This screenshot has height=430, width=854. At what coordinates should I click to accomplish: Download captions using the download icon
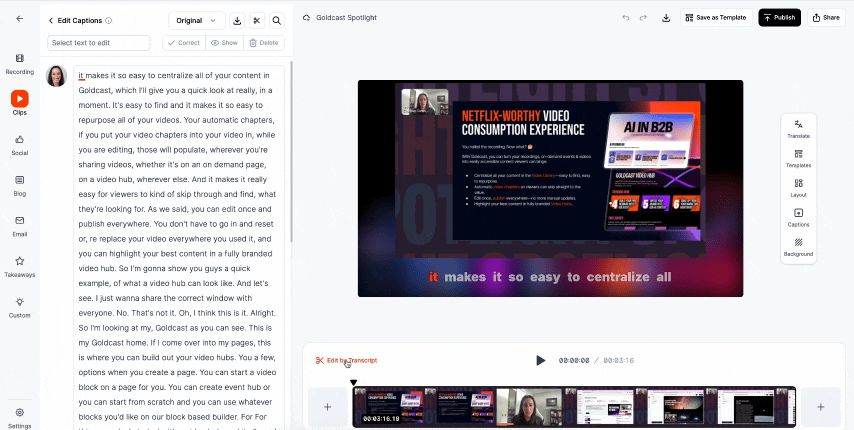[x=237, y=20]
